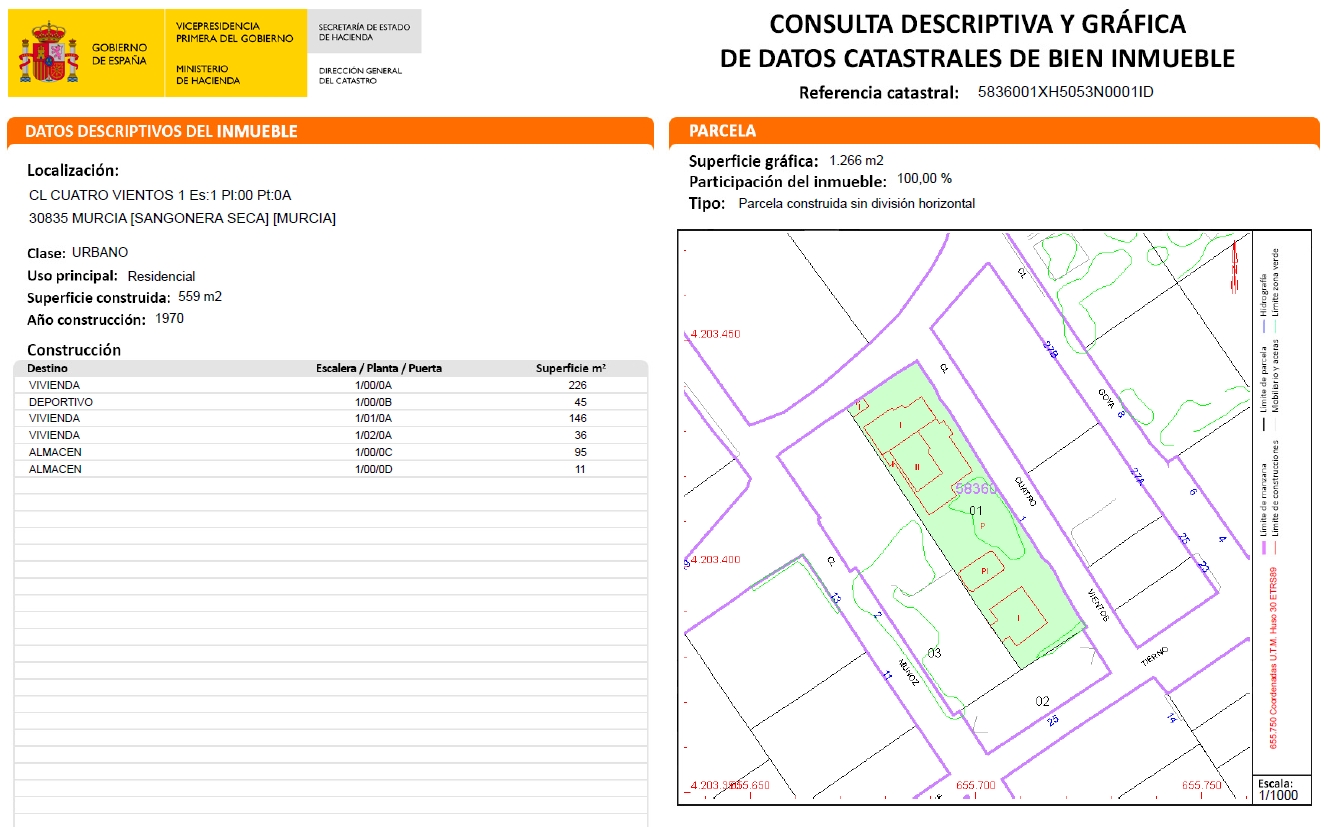Click 'Escalera / Planta / Puerta' column header
This screenshot has height=827, width=1336.
[x=379, y=368]
